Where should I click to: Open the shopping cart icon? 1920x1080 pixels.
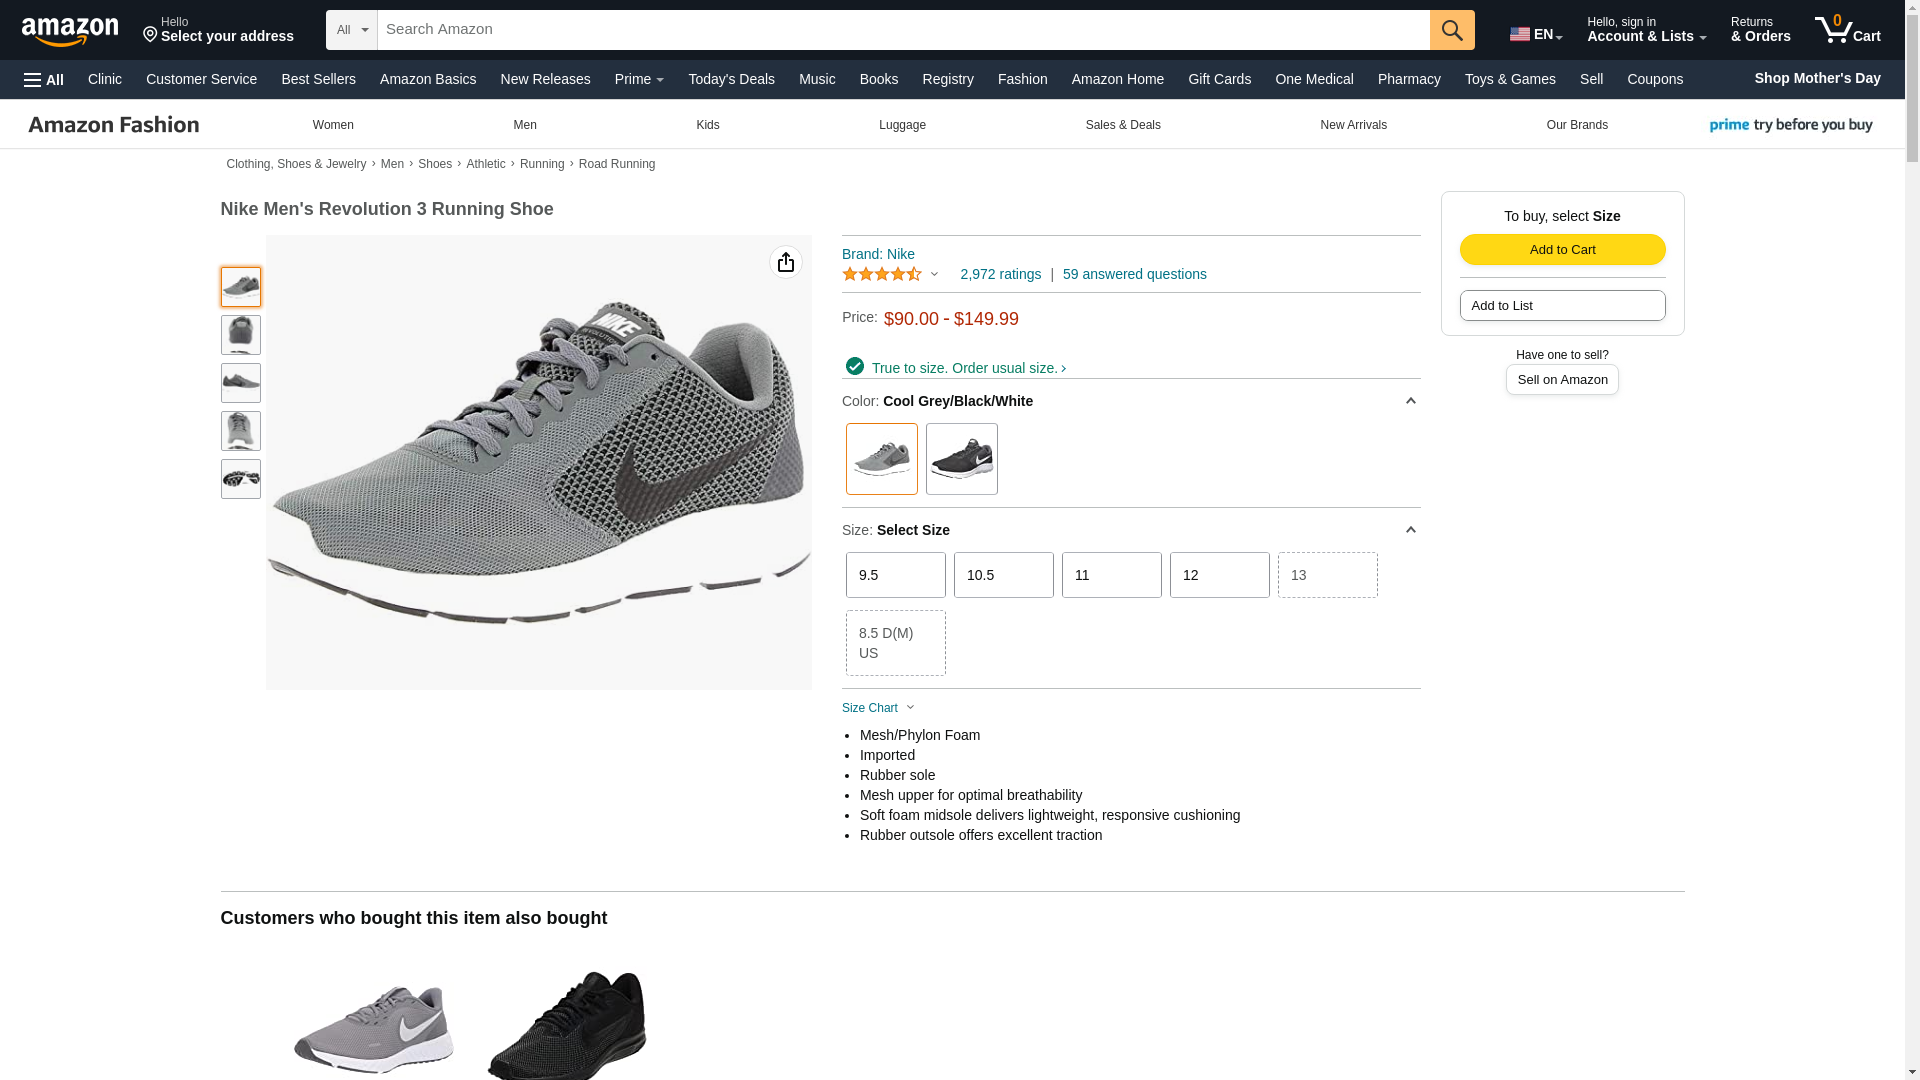1847,29
